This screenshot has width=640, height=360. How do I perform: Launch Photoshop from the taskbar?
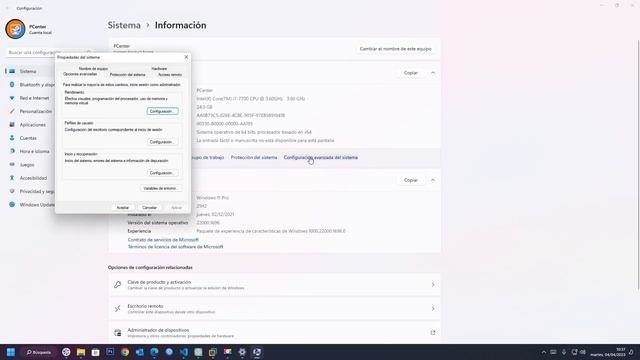110,352
